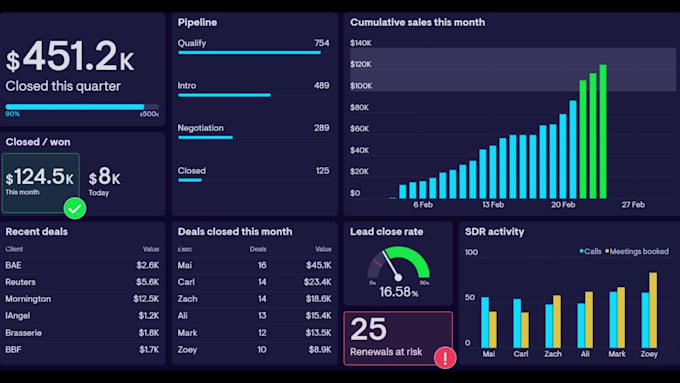Click the Mark label on SDR chart
Image resolution: width=680 pixels, height=383 pixels.
[617, 354]
